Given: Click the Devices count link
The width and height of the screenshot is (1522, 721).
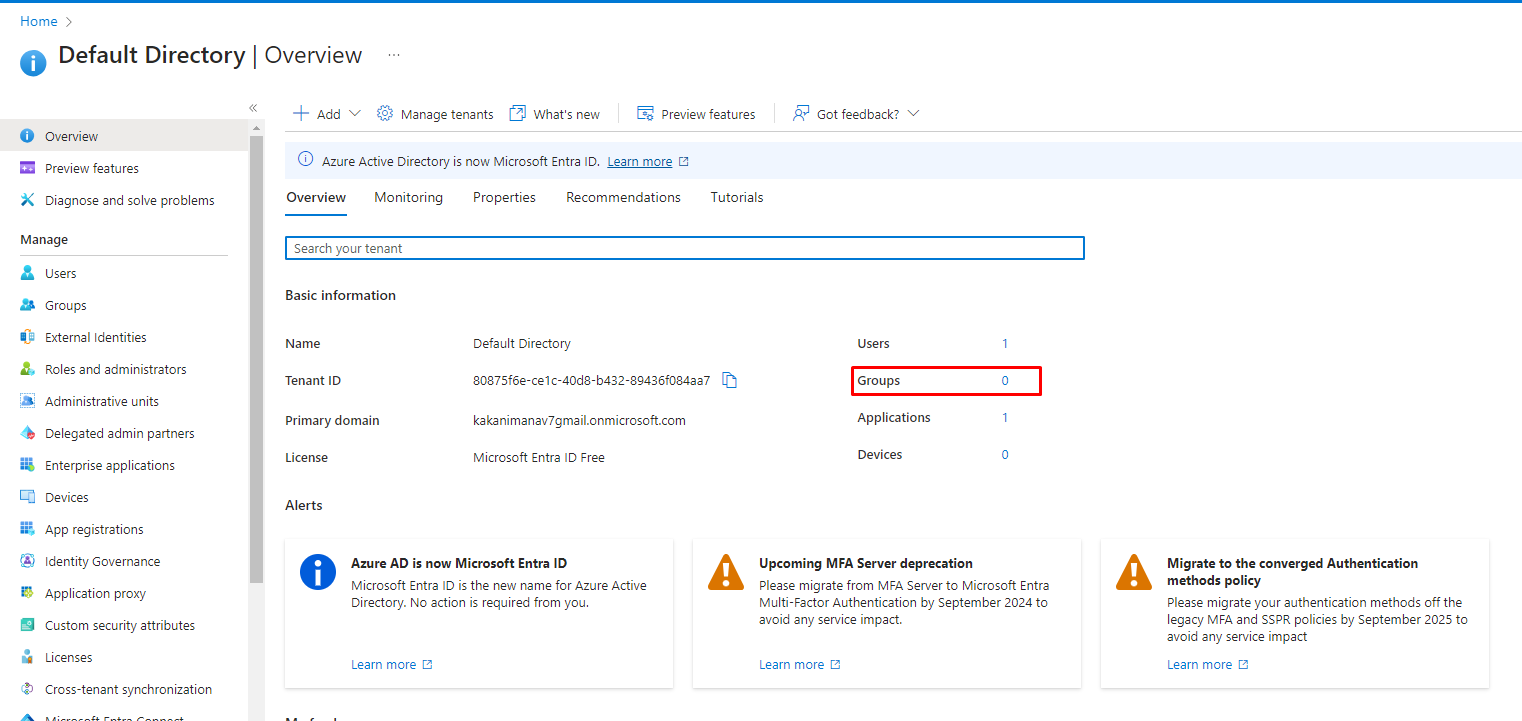Looking at the screenshot, I should coord(1005,454).
